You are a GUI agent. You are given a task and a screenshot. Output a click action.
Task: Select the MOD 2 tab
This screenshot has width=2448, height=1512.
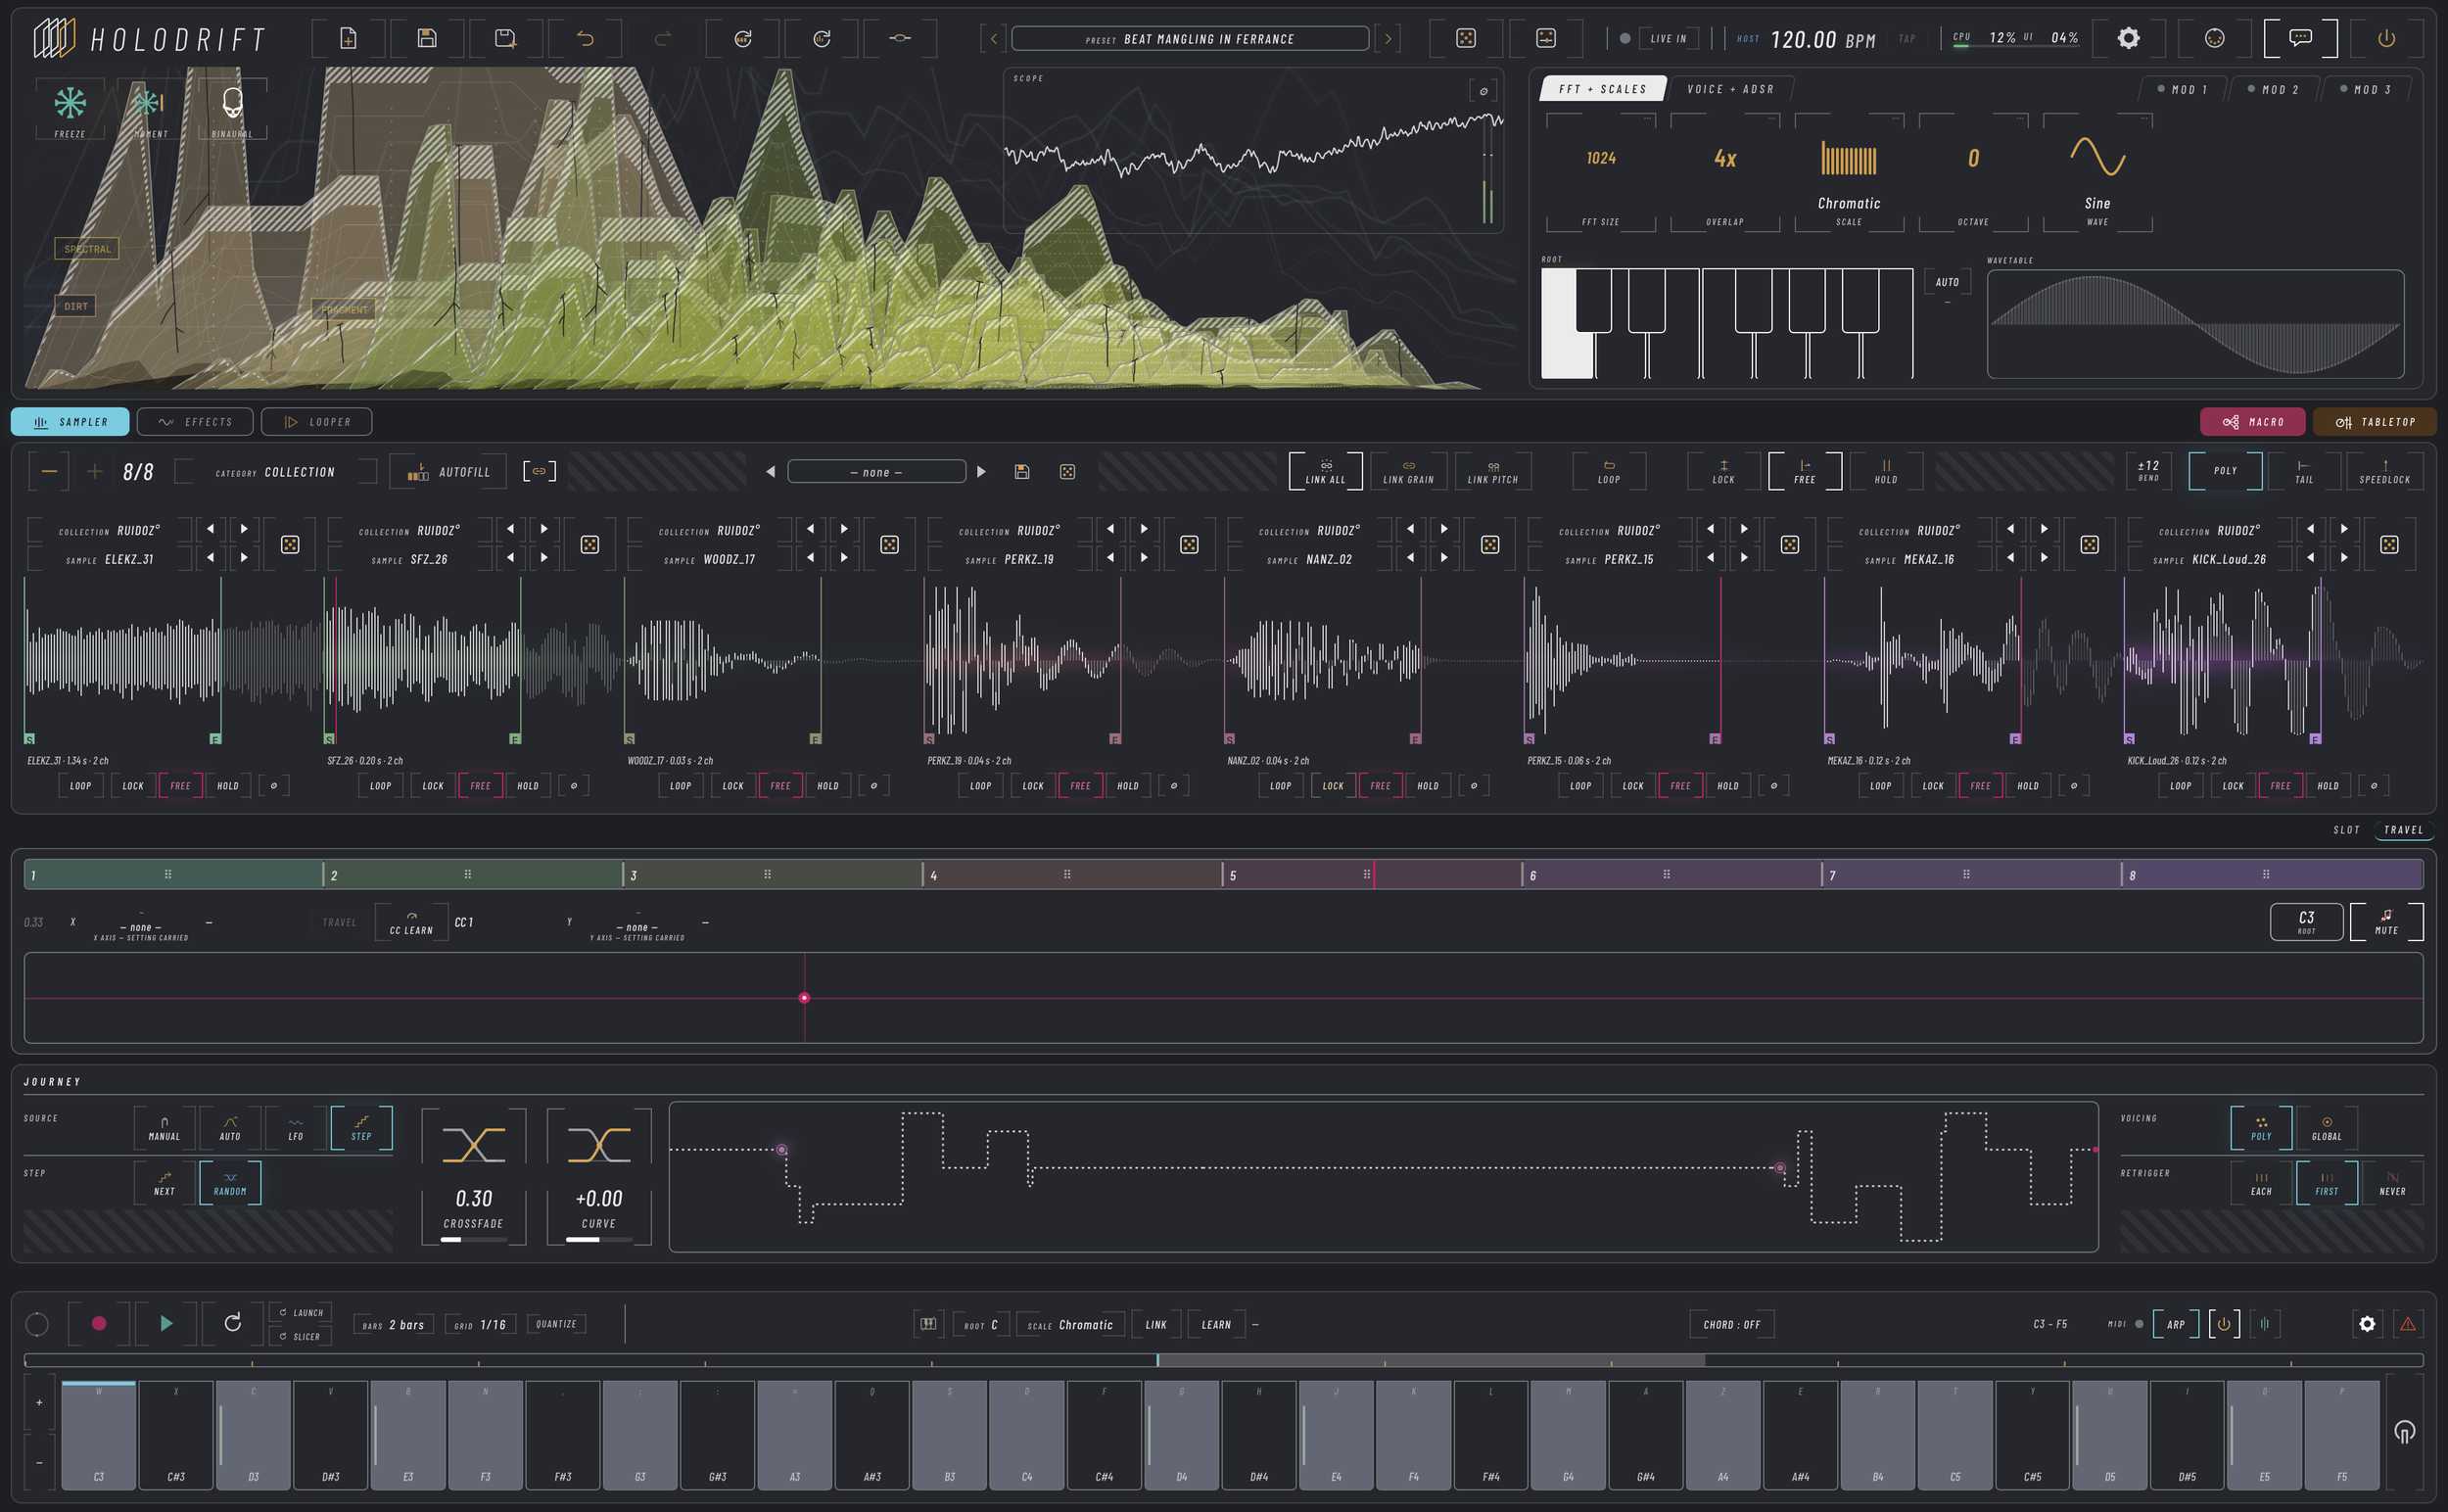(2273, 89)
